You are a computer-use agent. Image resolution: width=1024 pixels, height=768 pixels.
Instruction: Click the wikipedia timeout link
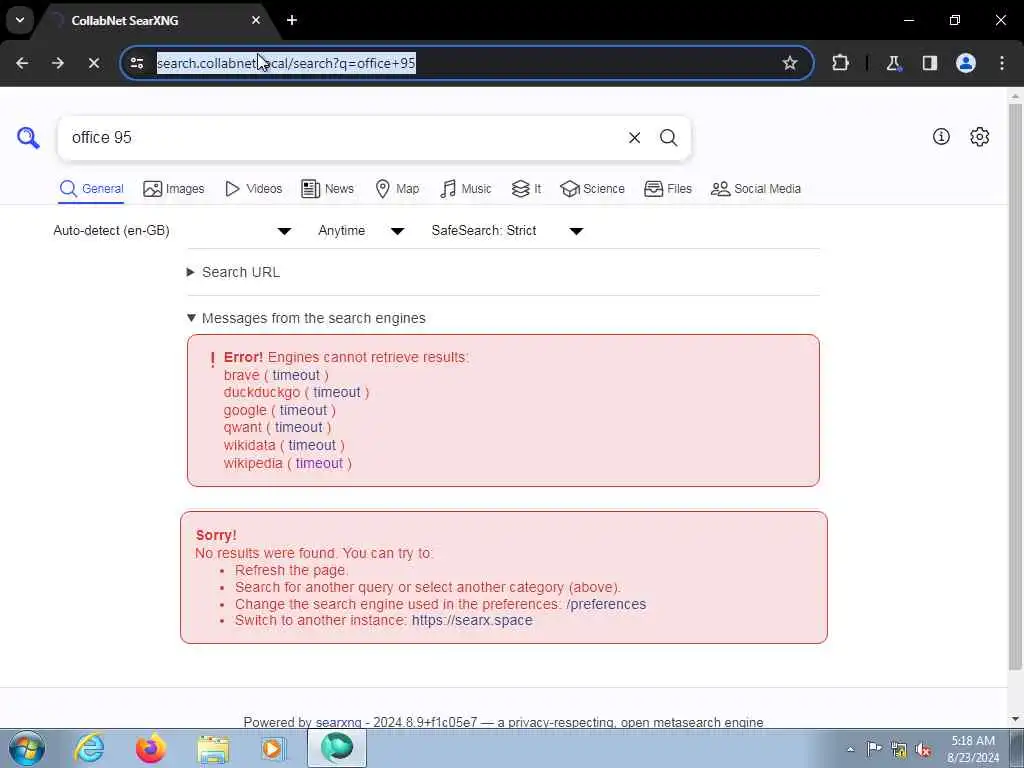[319, 464]
